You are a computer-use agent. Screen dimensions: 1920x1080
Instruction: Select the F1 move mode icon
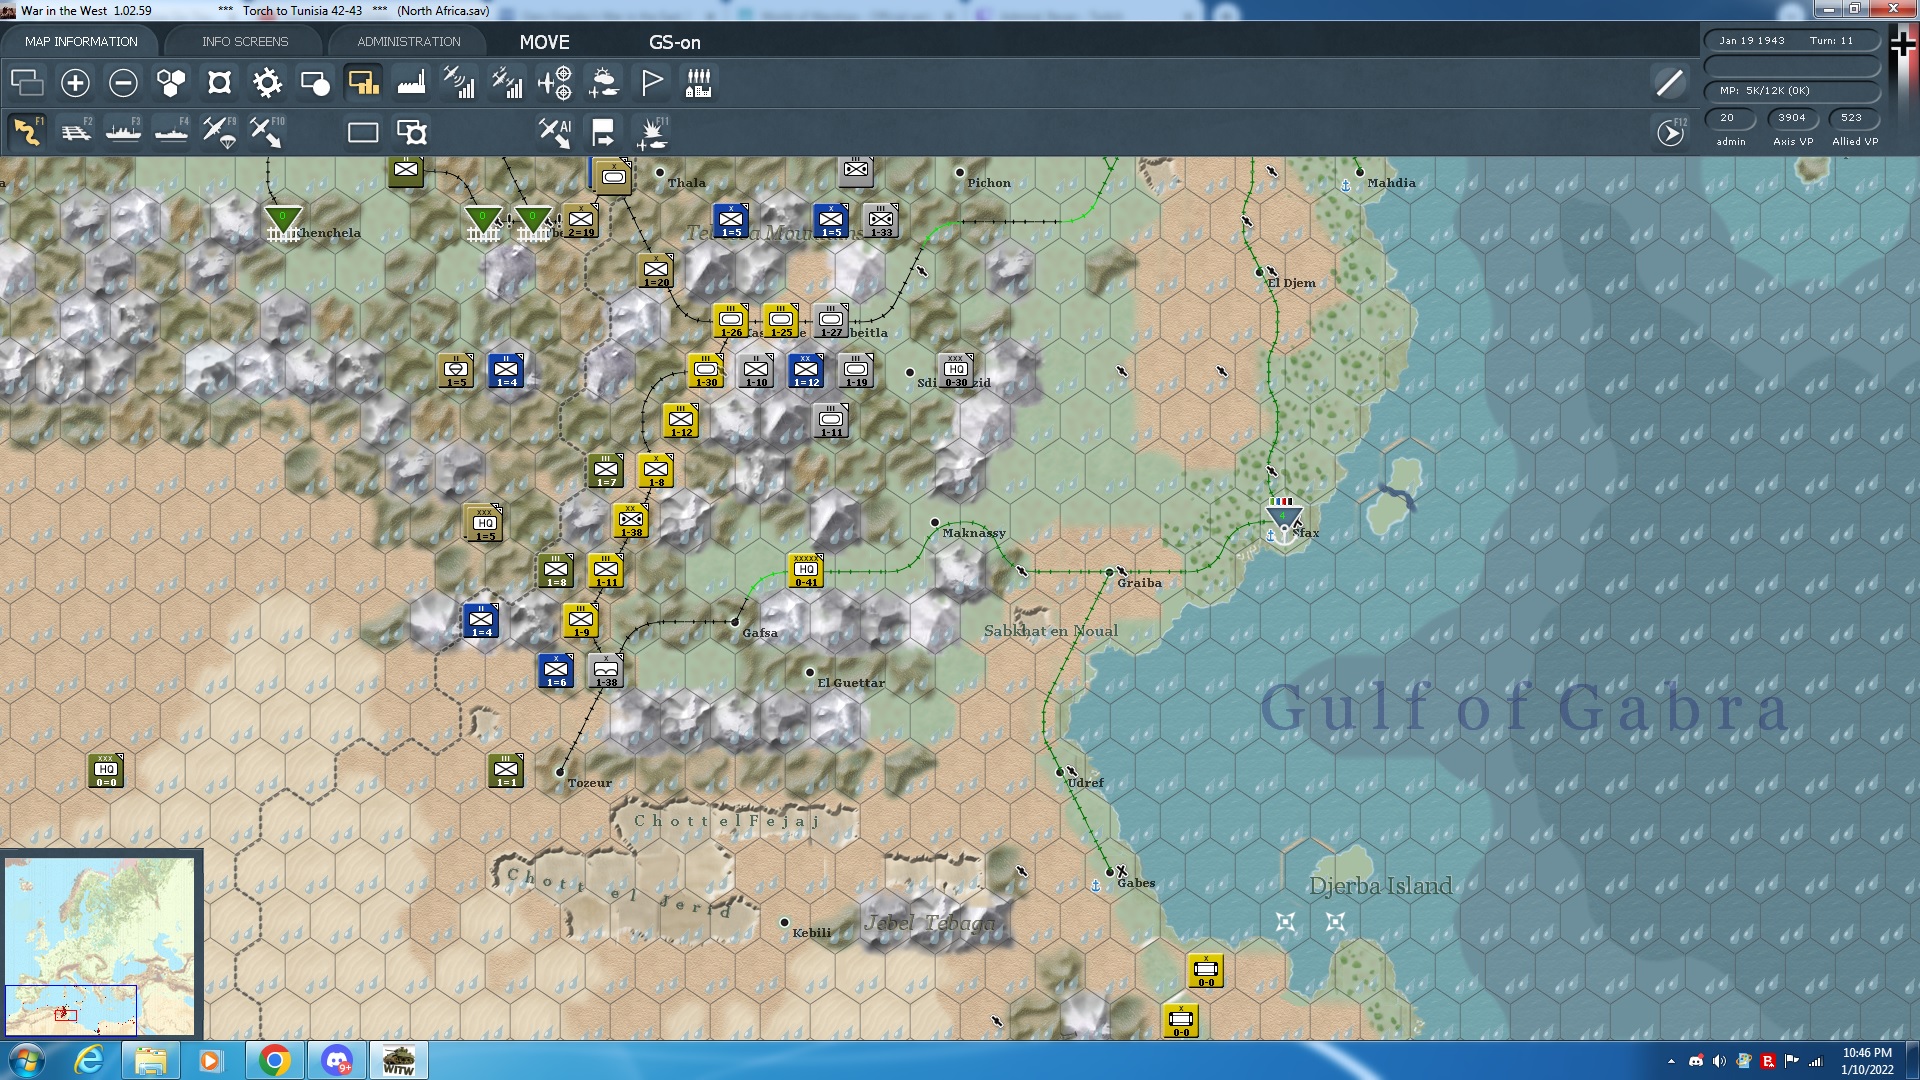(28, 132)
